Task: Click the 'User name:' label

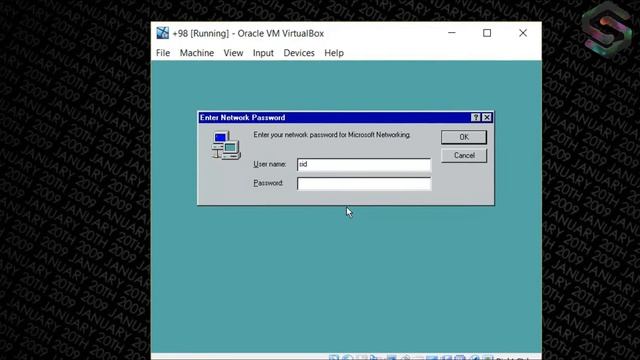Action: 269,164
